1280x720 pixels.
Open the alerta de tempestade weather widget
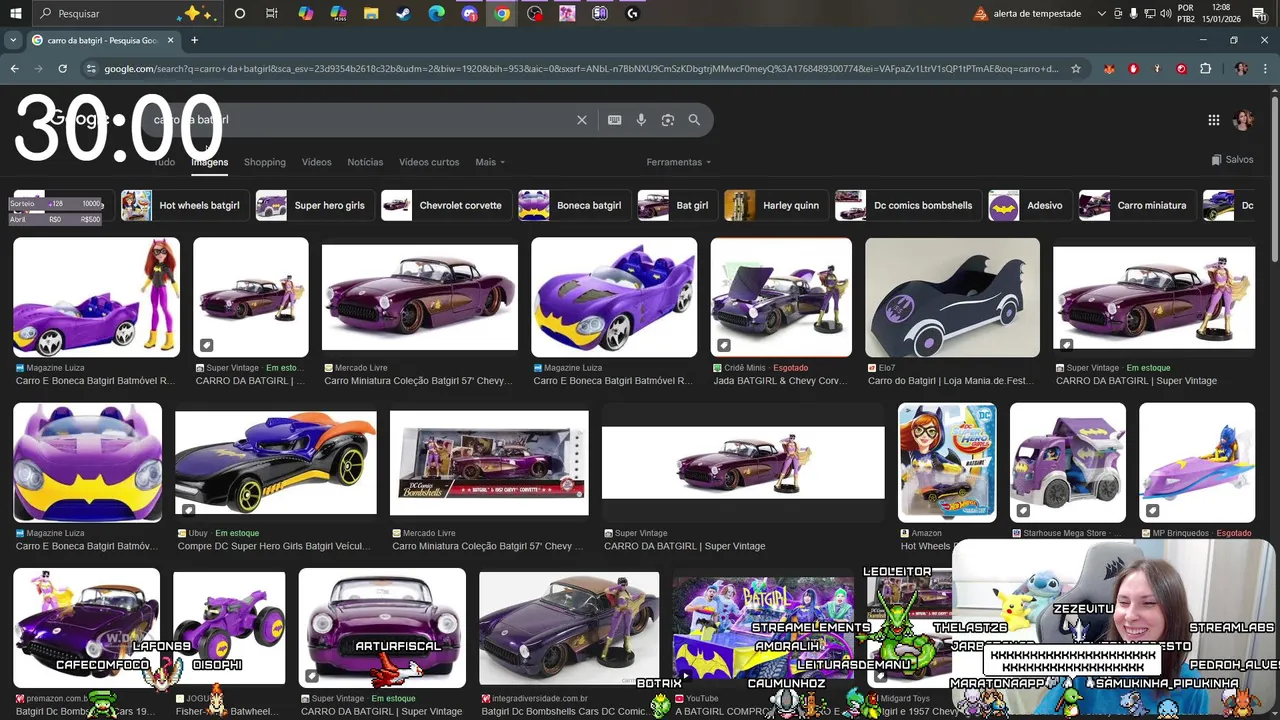coord(1027,14)
